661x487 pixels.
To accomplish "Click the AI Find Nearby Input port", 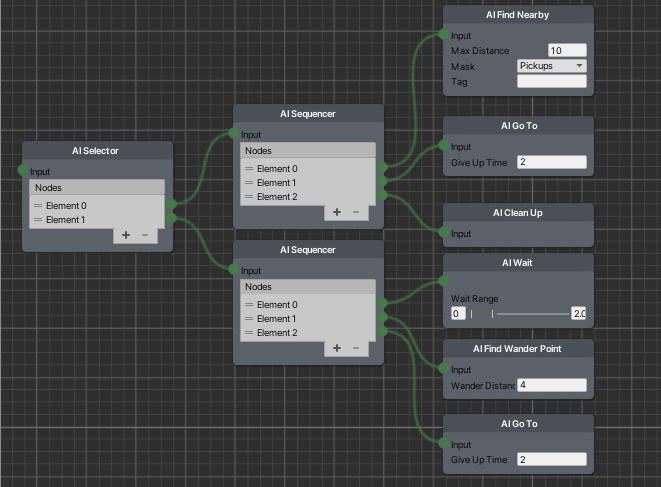I will (x=443, y=34).
